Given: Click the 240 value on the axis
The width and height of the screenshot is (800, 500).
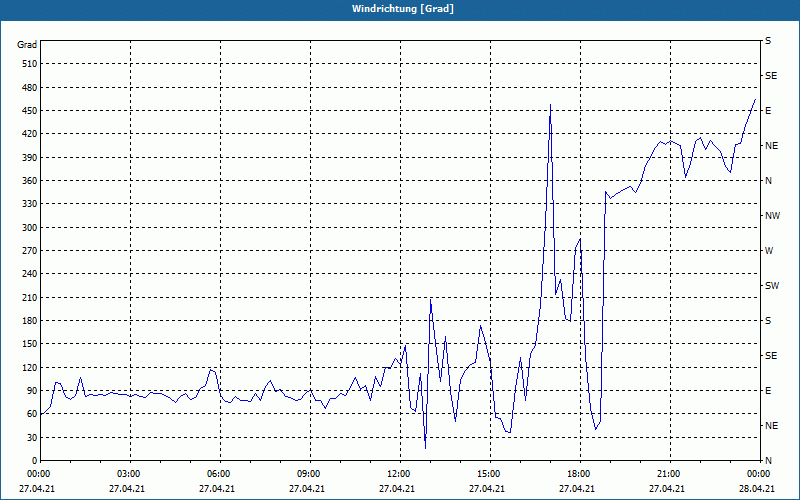Looking at the screenshot, I should [30, 274].
